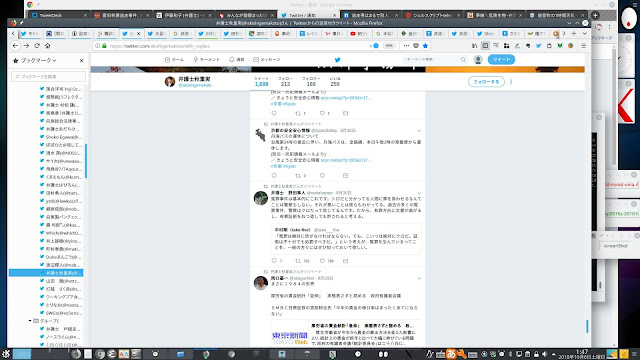Open the profile avatar menu in Twitter header
The width and height of the screenshot is (640, 360).
[x=478, y=60]
